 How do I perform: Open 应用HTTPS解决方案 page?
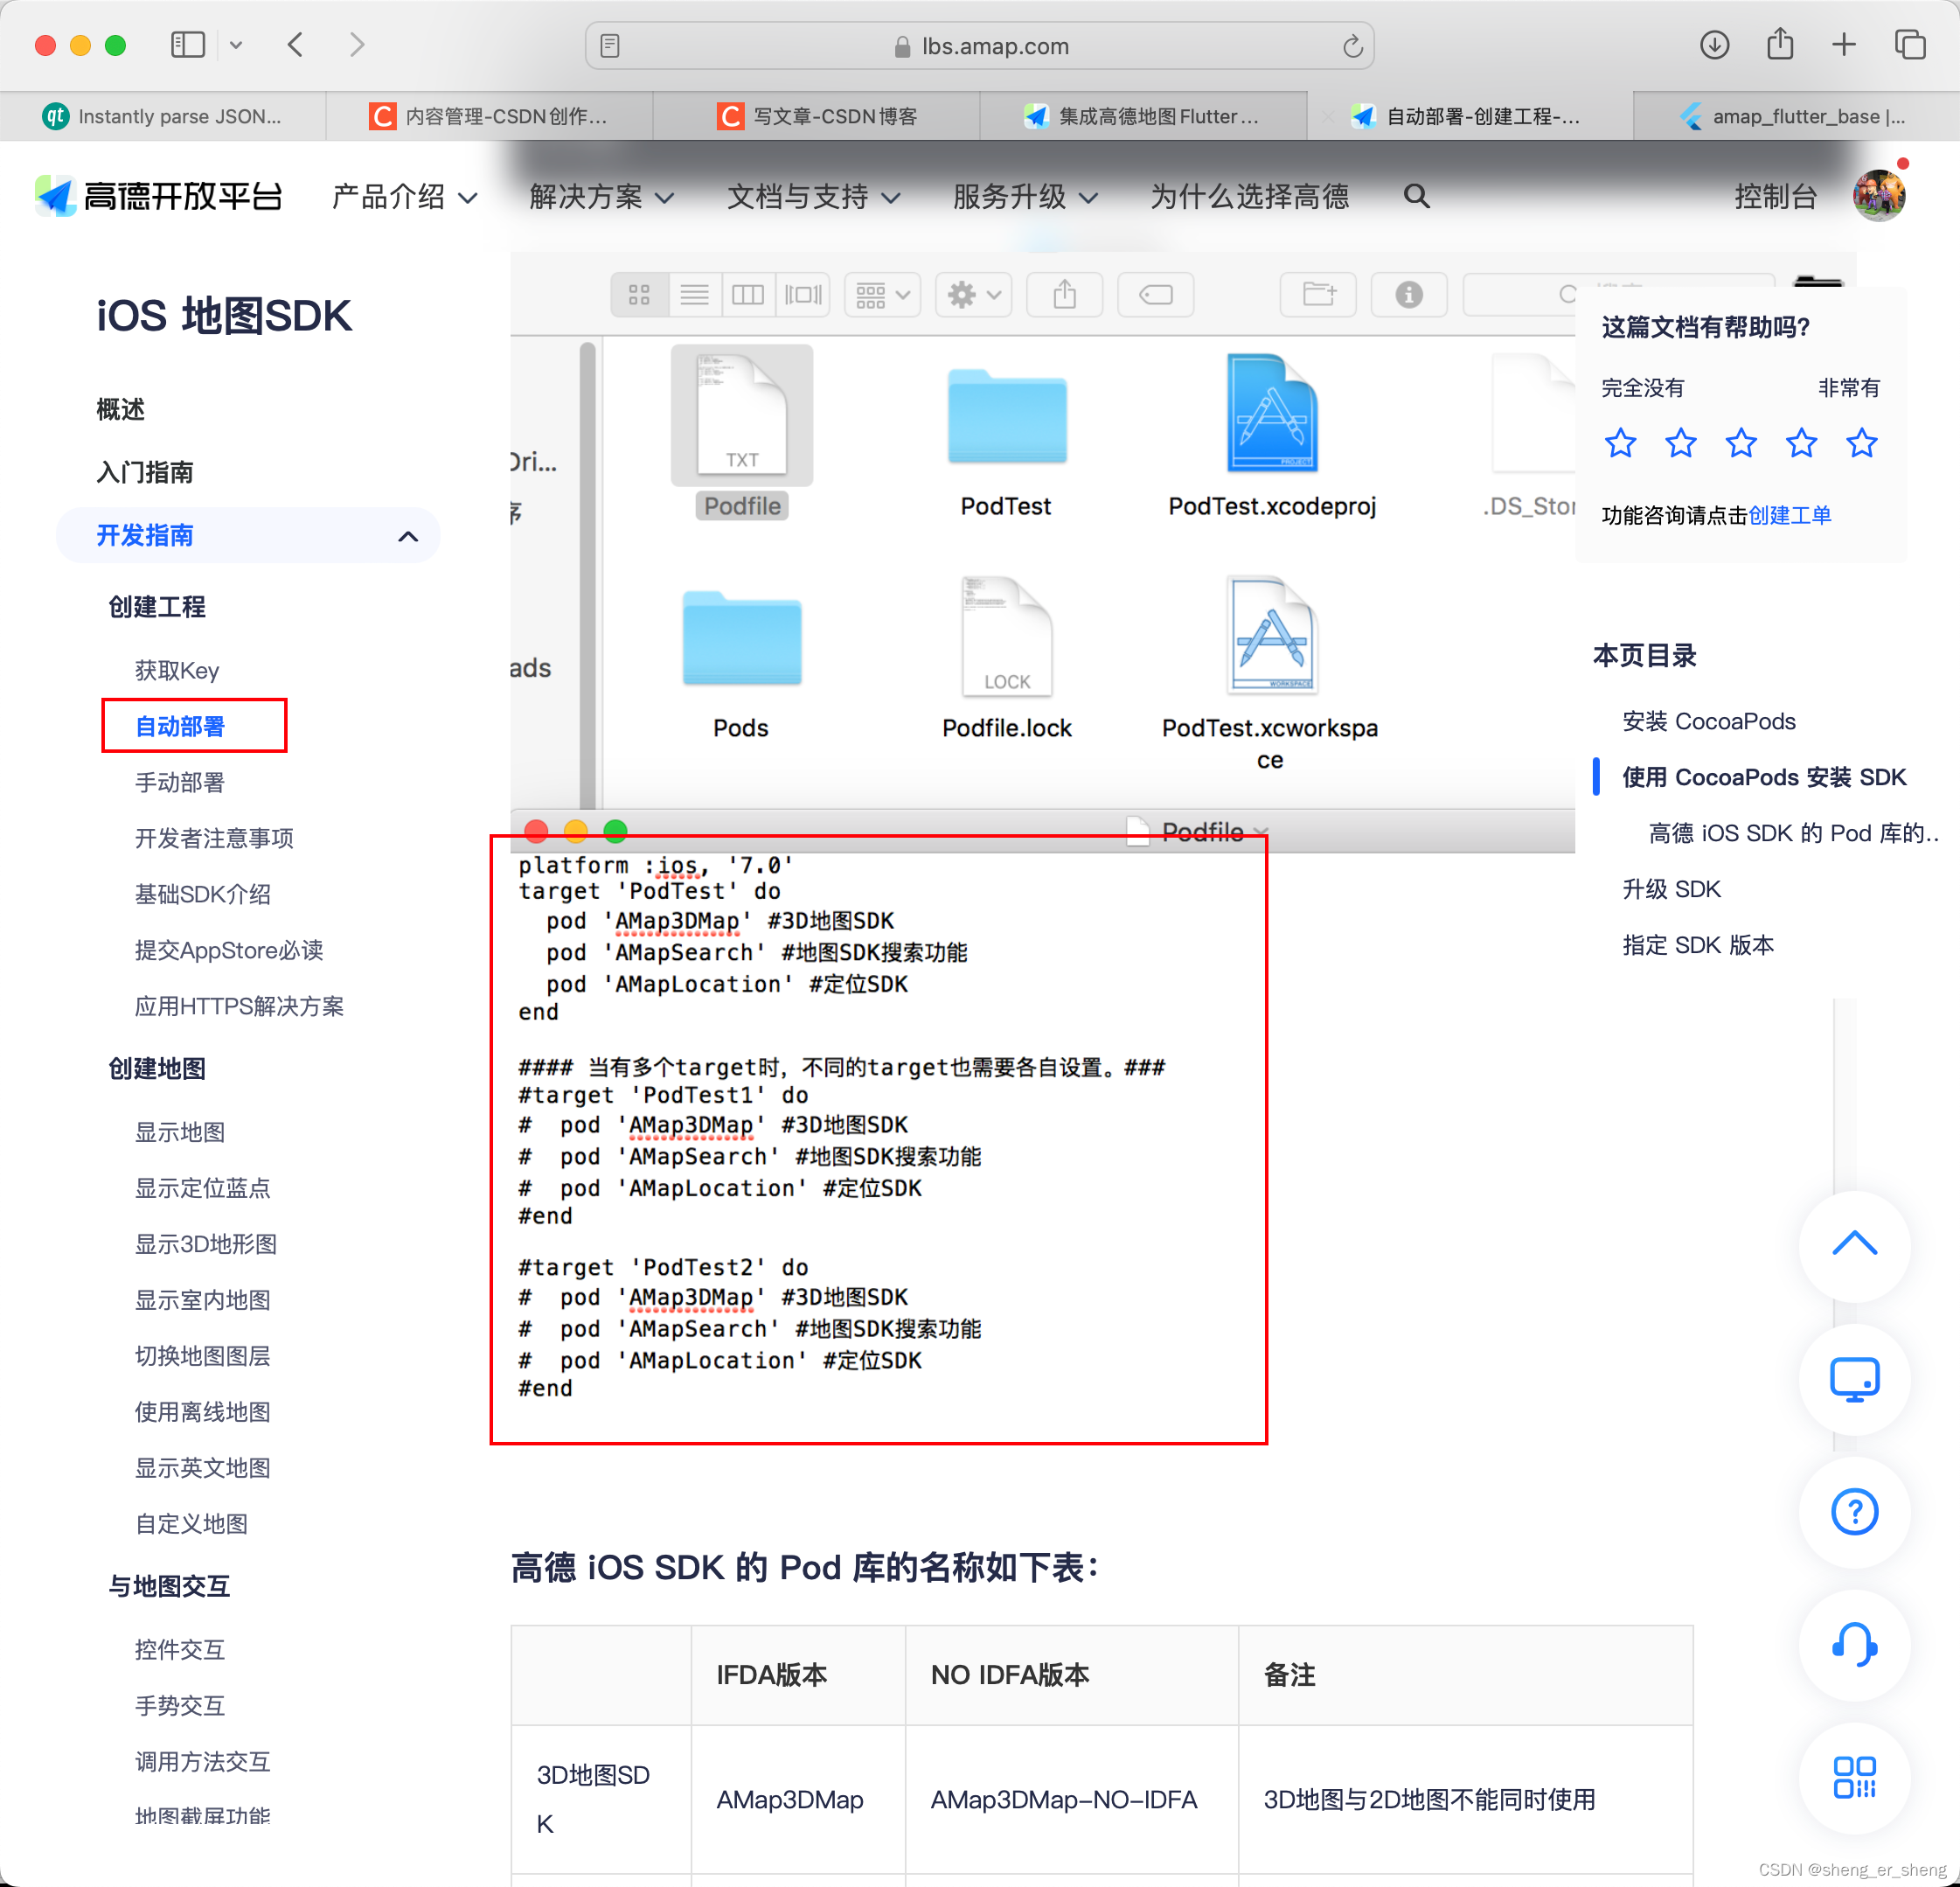pos(239,1006)
